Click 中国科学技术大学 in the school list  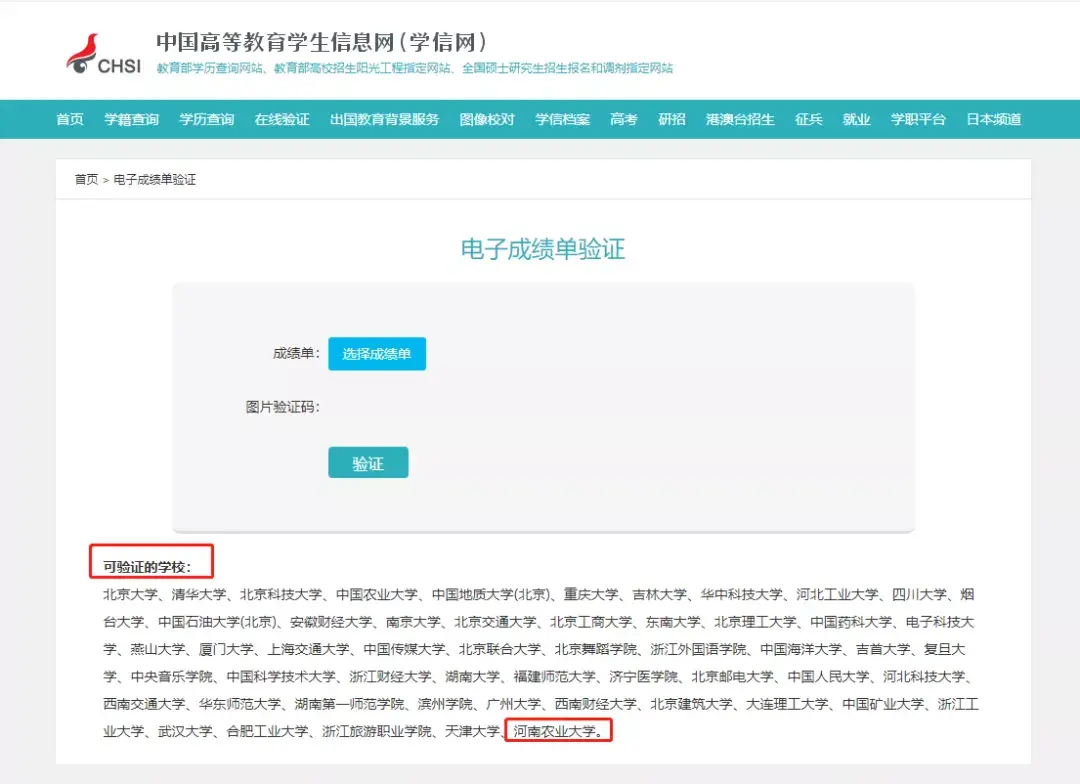(281, 677)
